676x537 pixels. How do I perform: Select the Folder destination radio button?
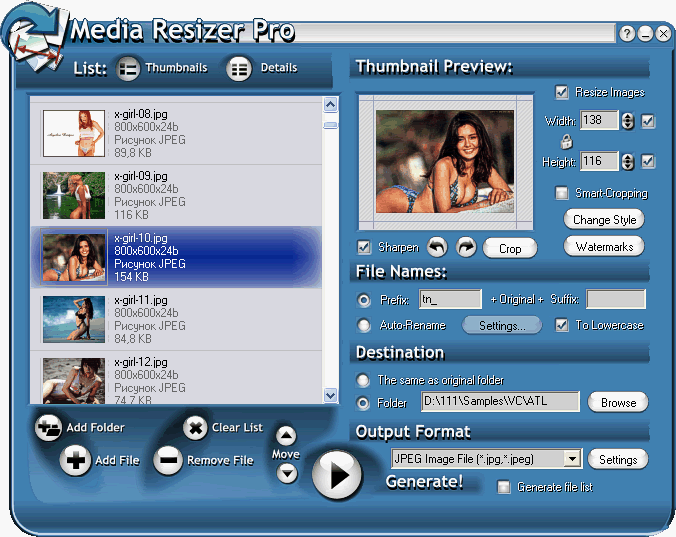(x=363, y=403)
